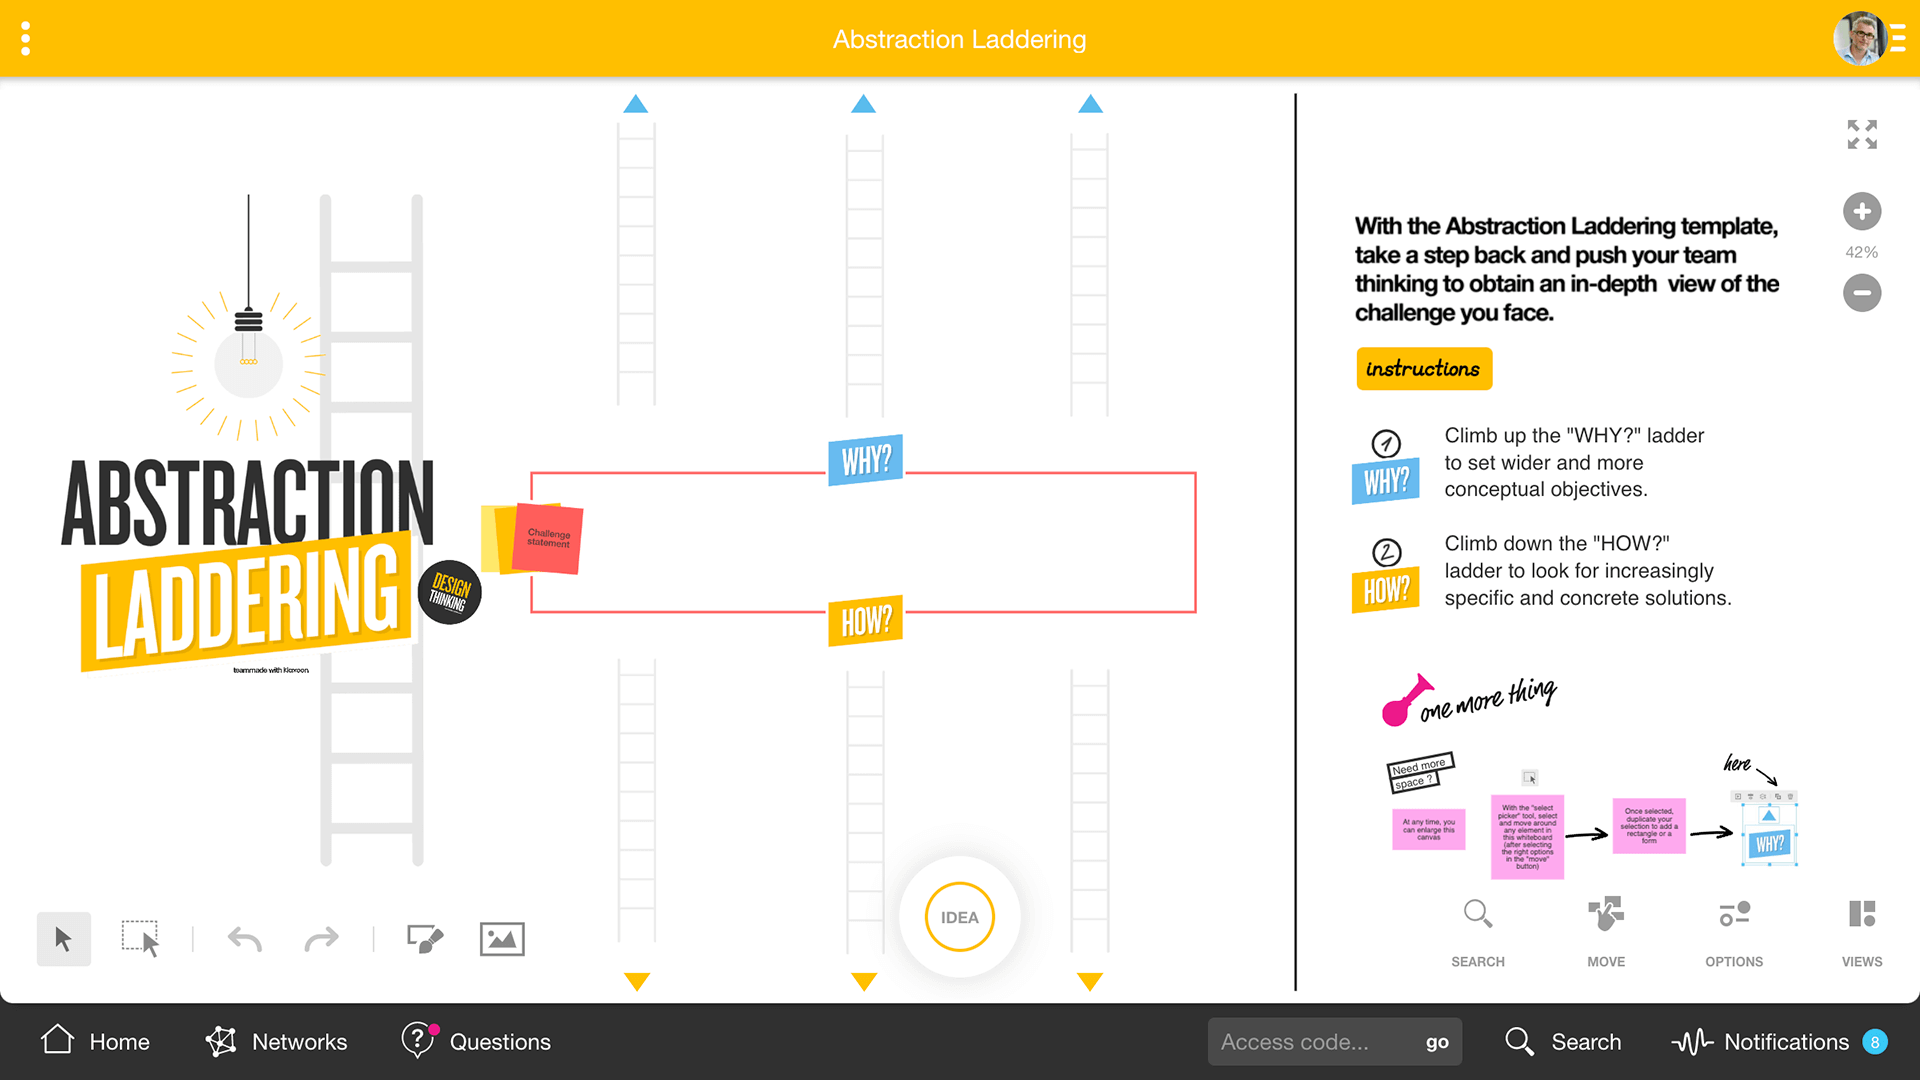Image resolution: width=1920 pixels, height=1080 pixels.
Task: Select the arrow pointer tool
Action: pyautogui.click(x=63, y=939)
